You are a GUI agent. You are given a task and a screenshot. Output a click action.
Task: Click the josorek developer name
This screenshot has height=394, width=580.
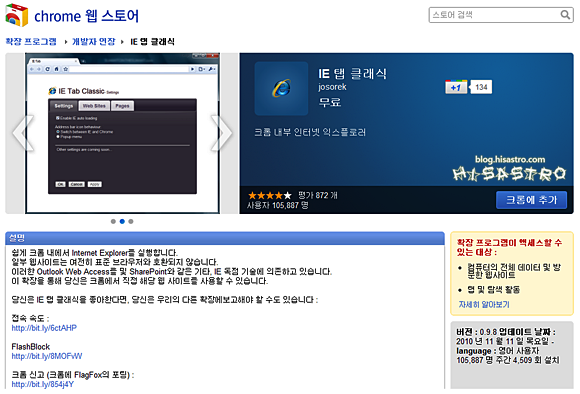(x=332, y=87)
